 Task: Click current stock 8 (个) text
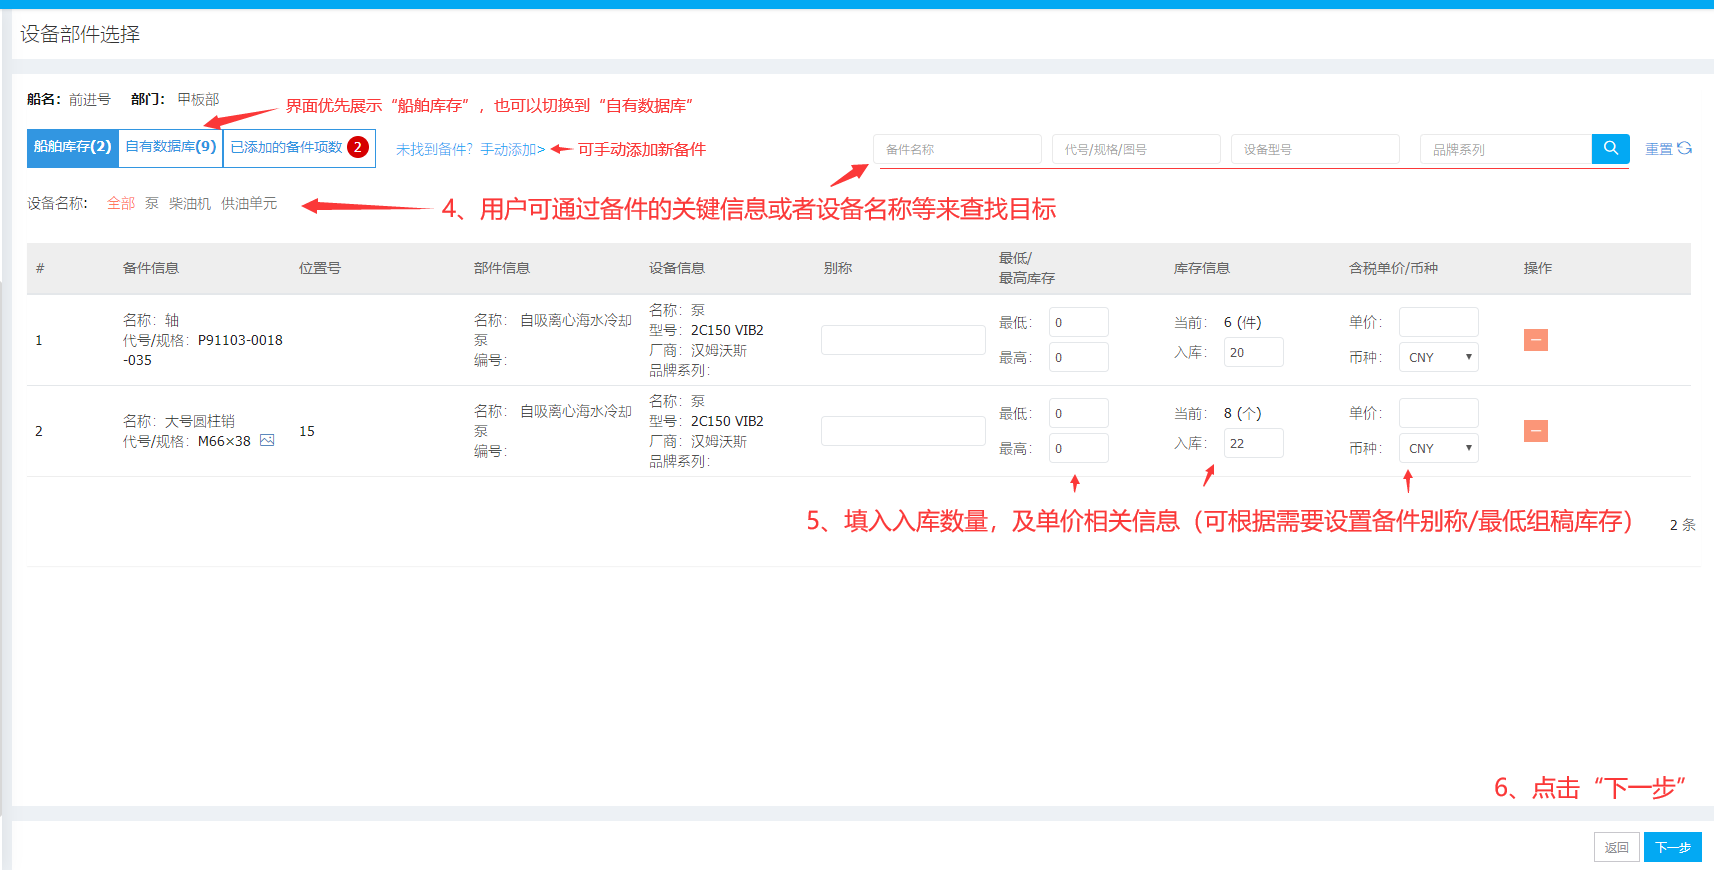click(x=1243, y=413)
